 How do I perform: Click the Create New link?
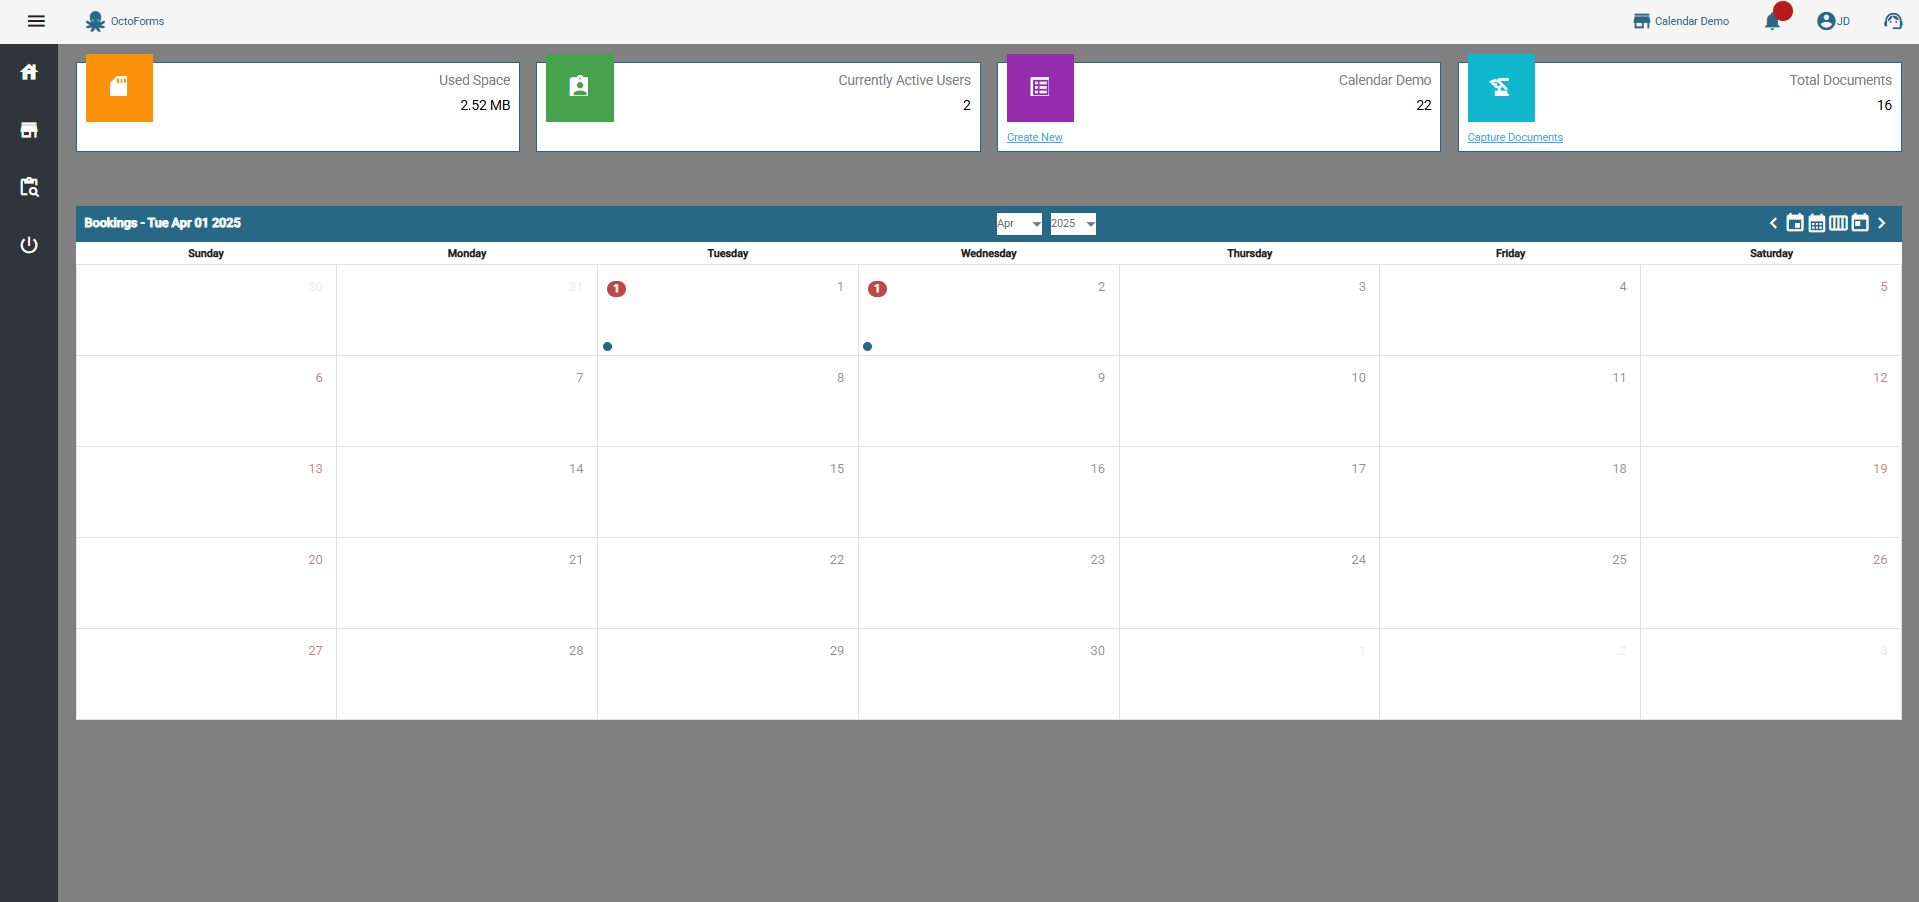1035,138
